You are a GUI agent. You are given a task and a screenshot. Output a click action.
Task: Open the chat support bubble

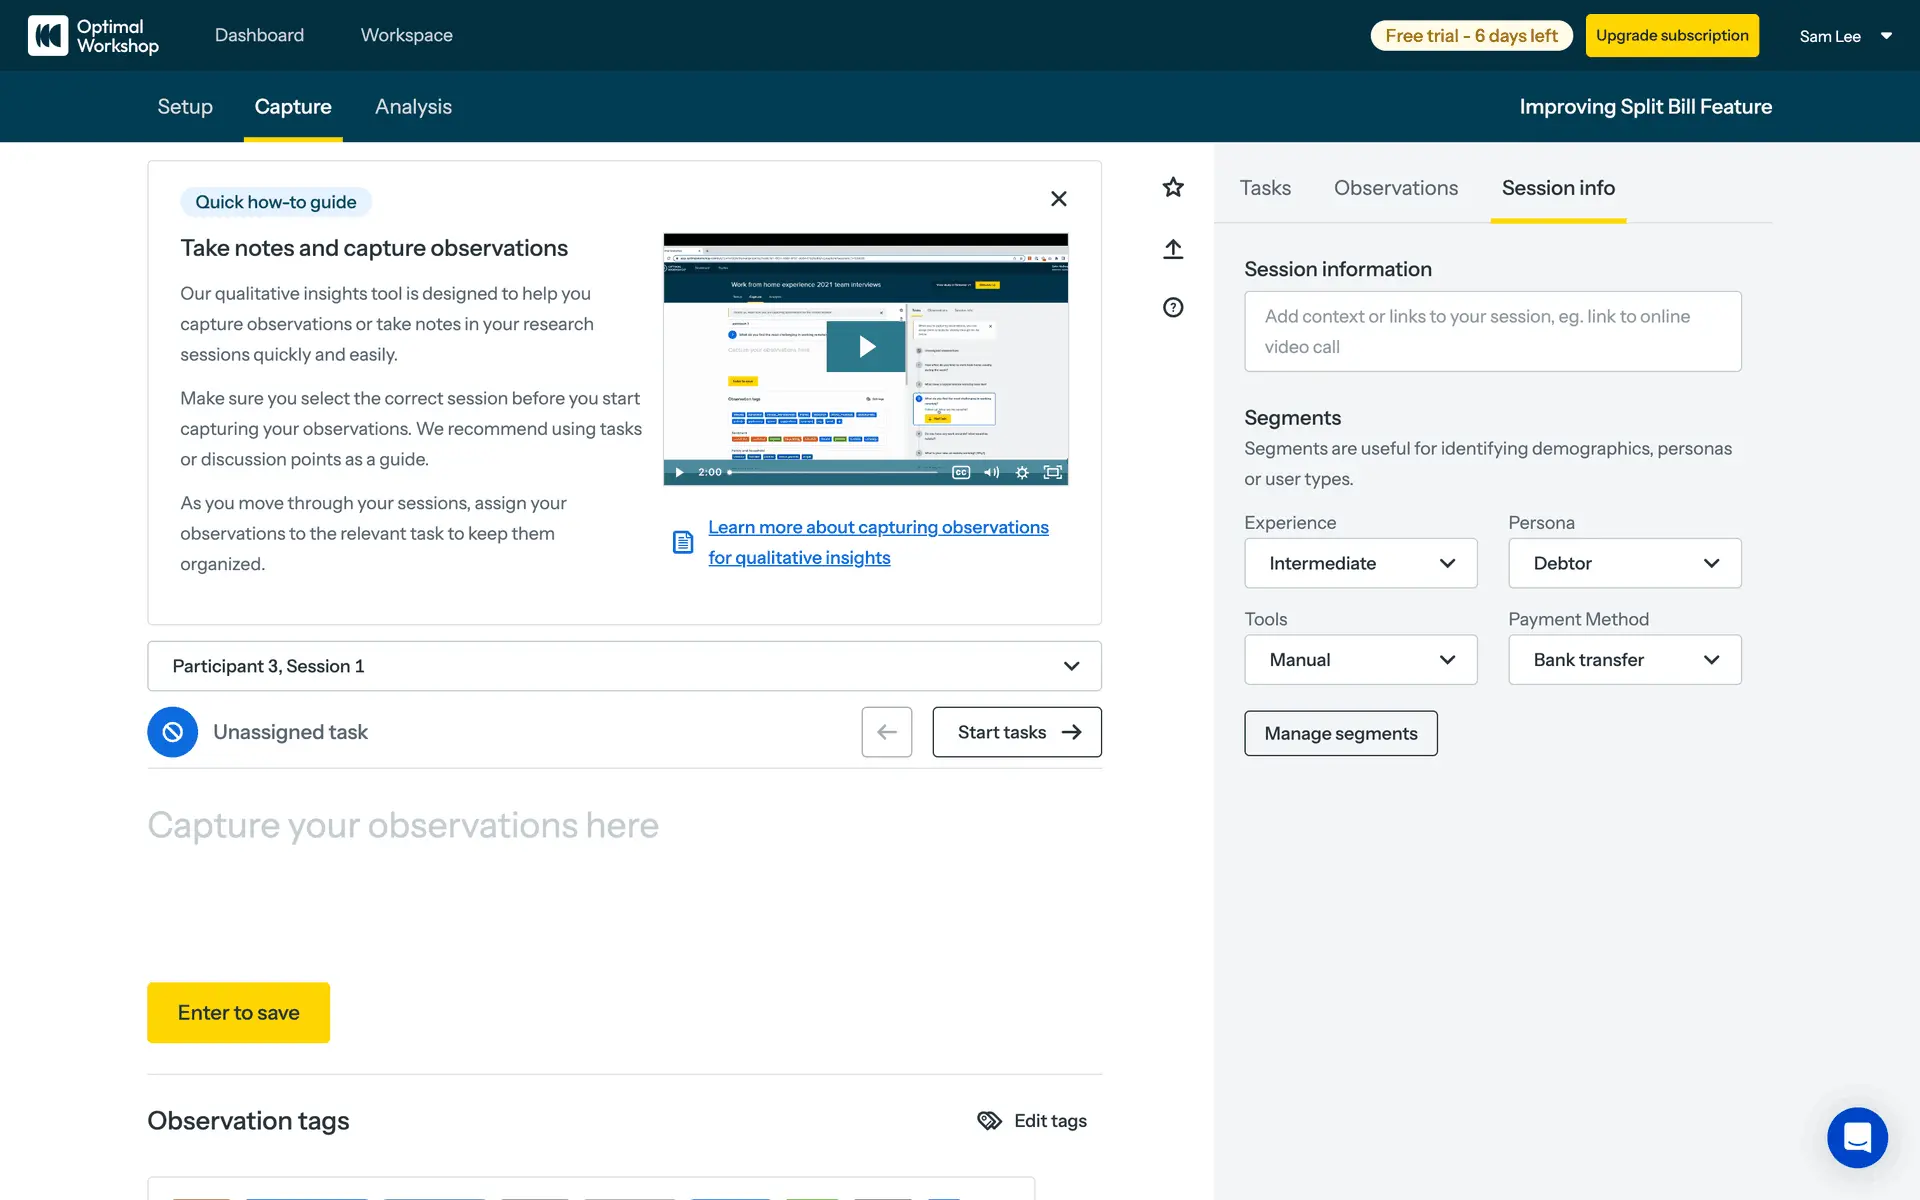(1857, 1137)
